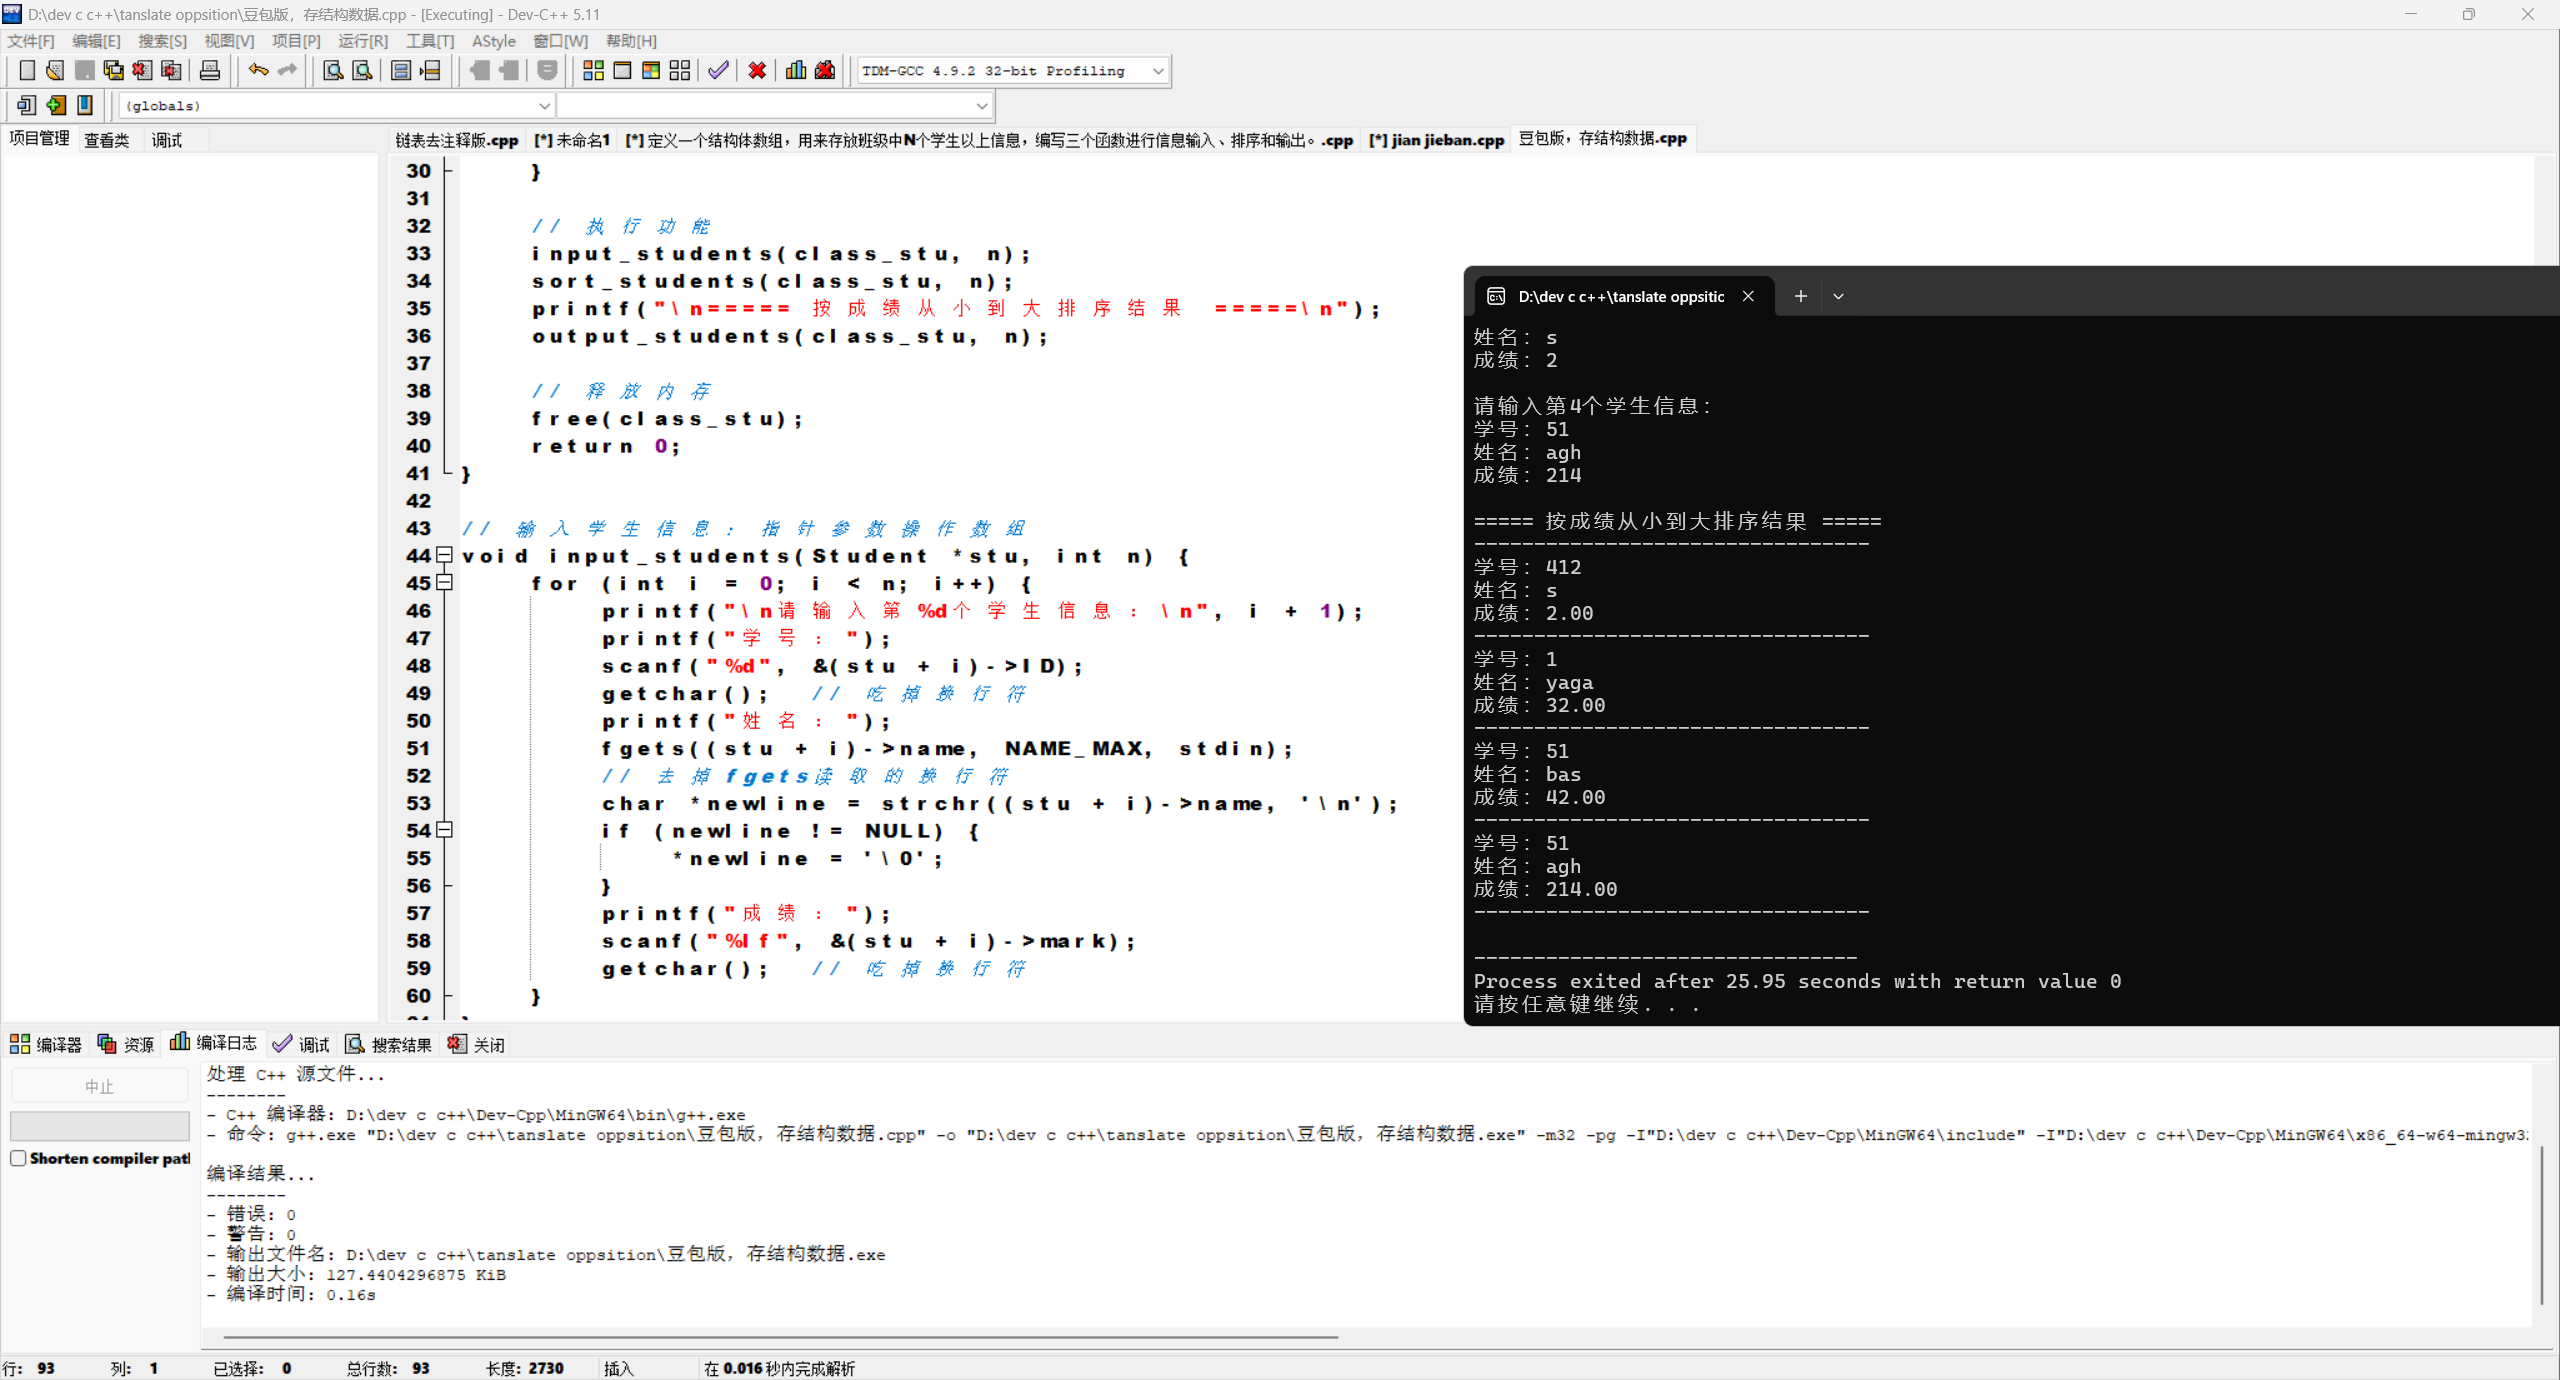The width and height of the screenshot is (2560, 1380).
Task: Click the Undo arrow icon
Action: 258,70
